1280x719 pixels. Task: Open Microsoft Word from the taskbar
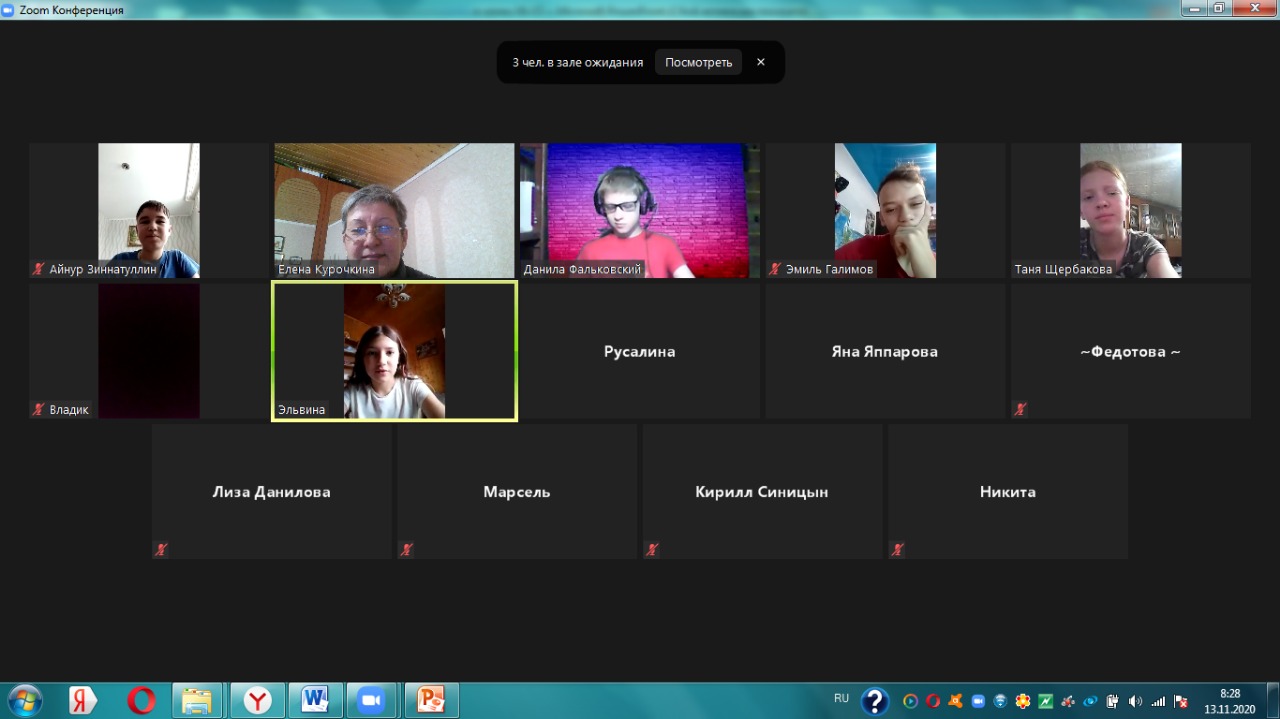pos(315,700)
